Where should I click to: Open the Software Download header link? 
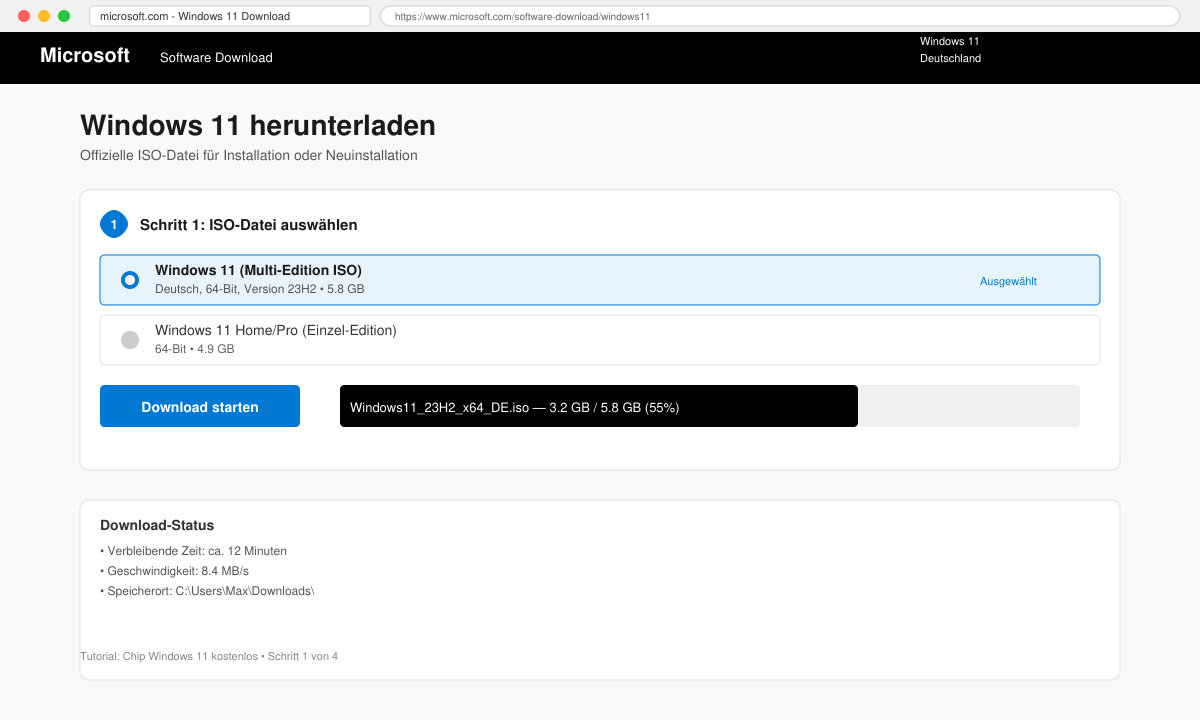pyautogui.click(x=216, y=58)
